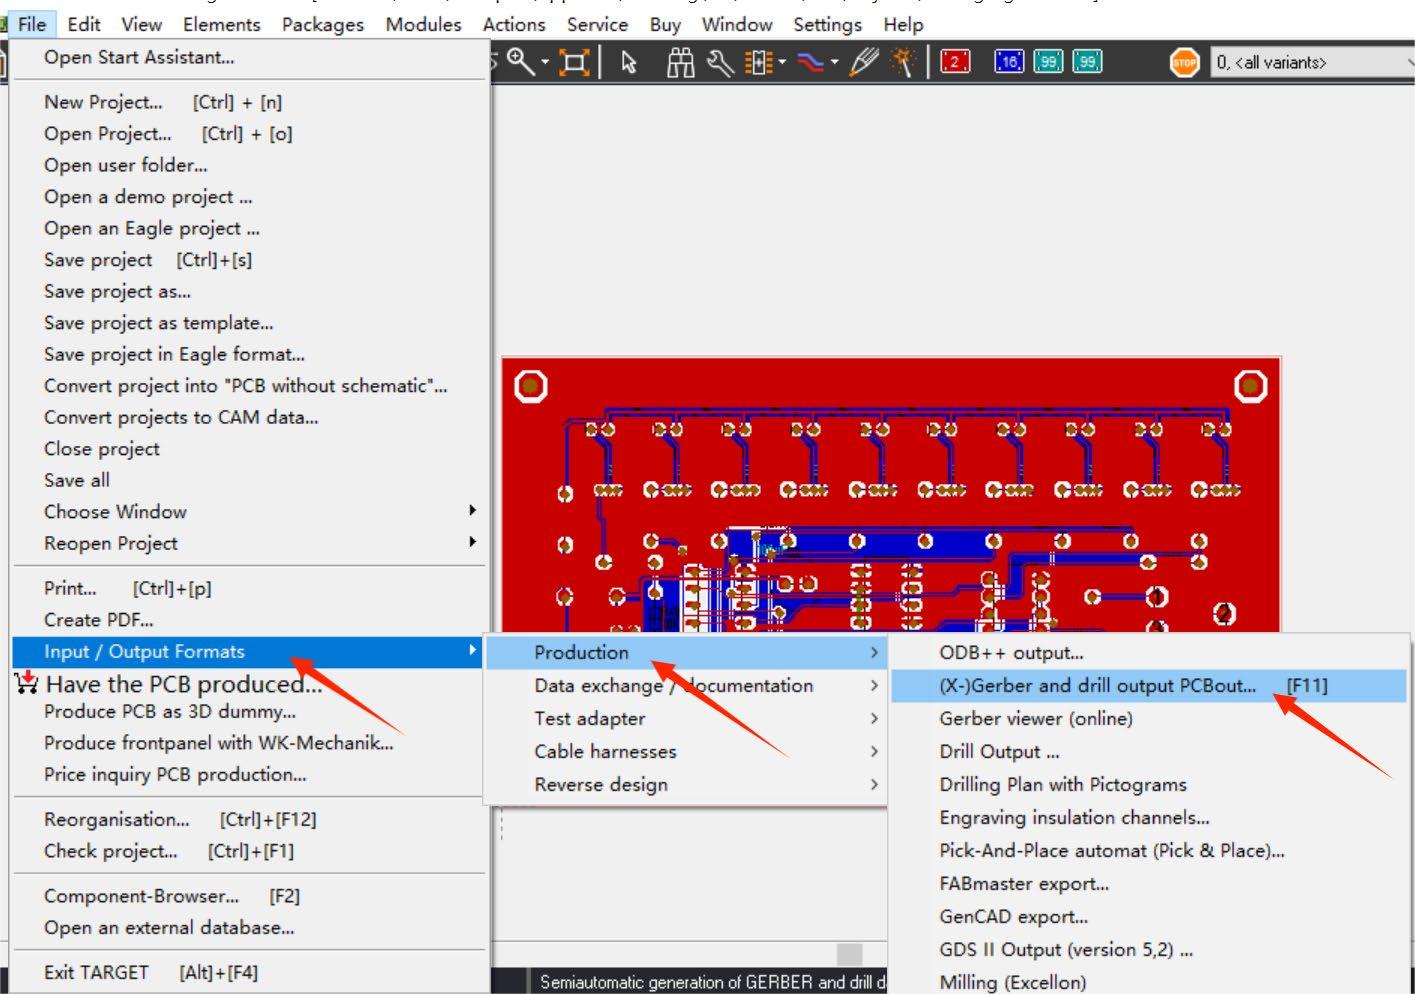Click the pen drawing tool icon

click(864, 63)
